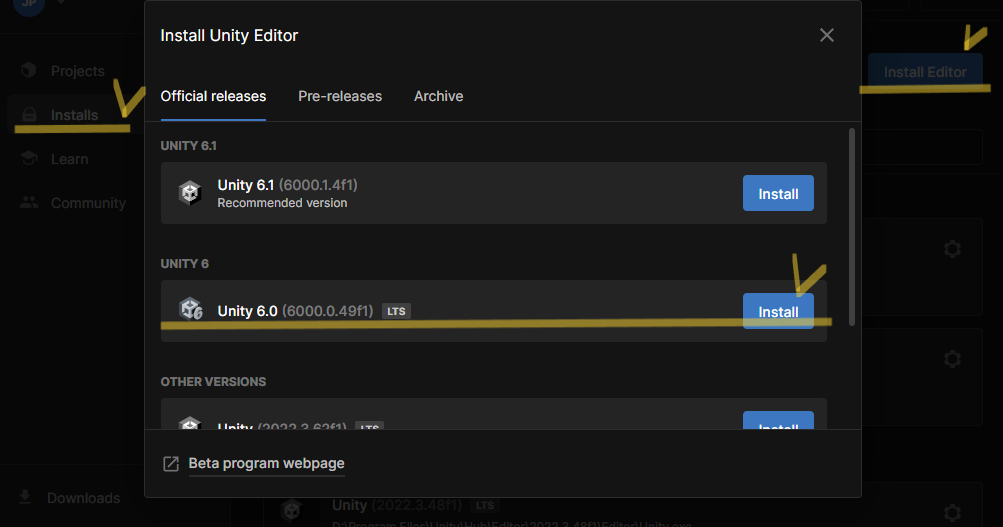Image resolution: width=1003 pixels, height=527 pixels.
Task: Open Community in the Hub sidebar
Action: pyautogui.click(x=88, y=203)
